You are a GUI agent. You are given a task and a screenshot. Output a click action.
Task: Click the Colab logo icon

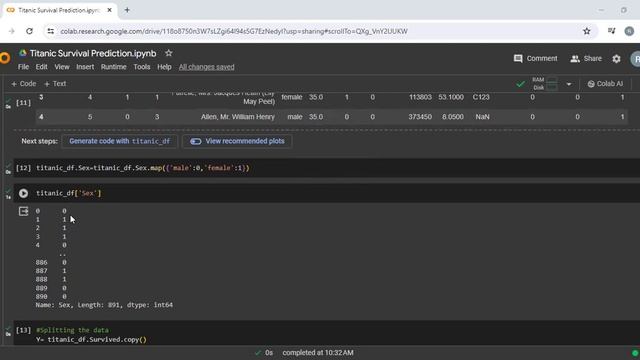coord(4,58)
